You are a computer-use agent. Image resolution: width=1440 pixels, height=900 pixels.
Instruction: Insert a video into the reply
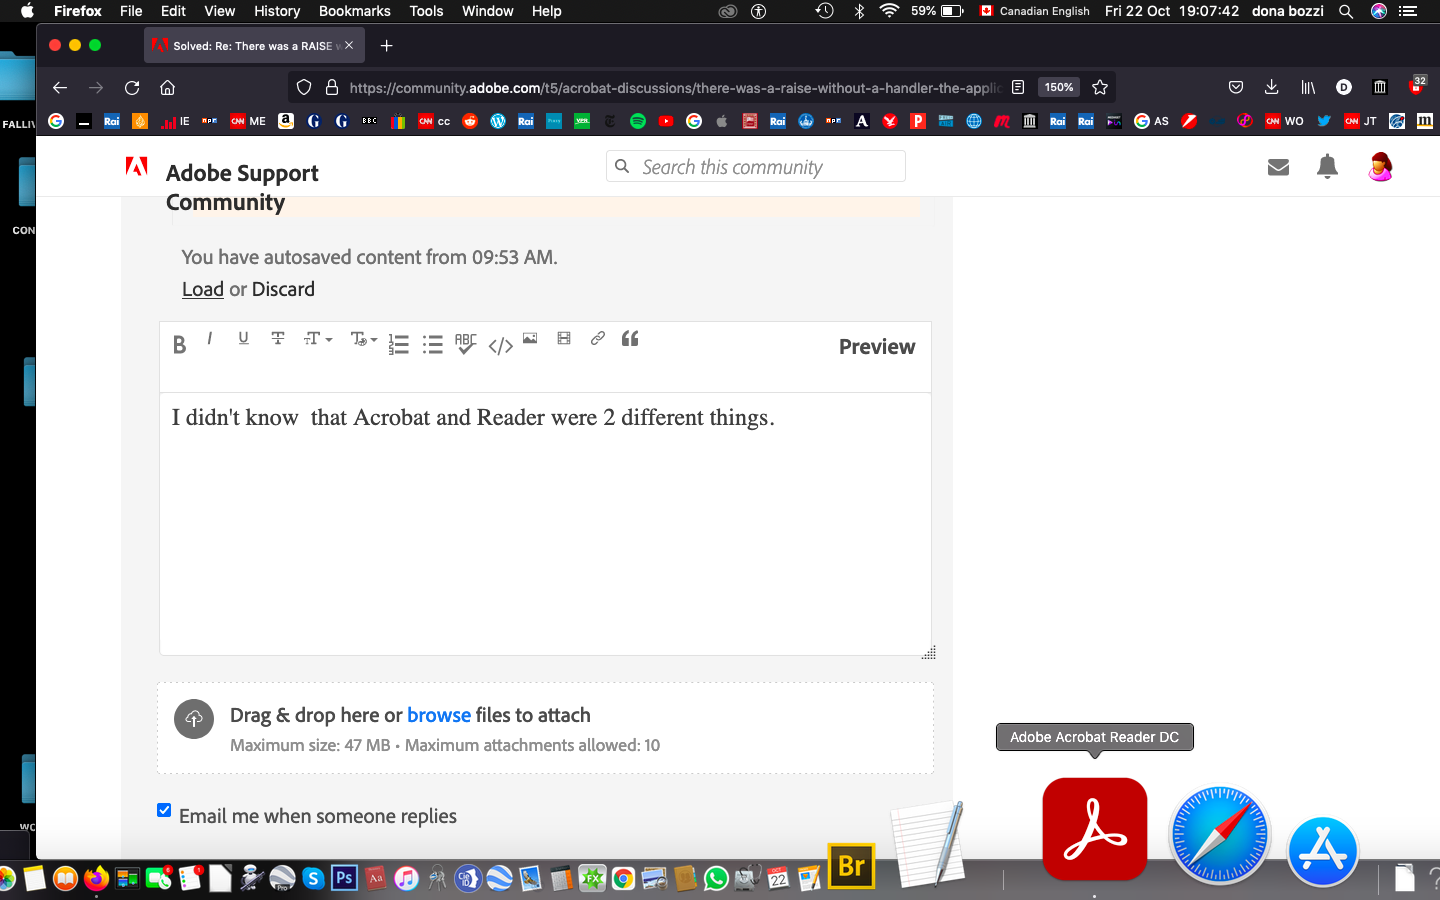pyautogui.click(x=564, y=338)
